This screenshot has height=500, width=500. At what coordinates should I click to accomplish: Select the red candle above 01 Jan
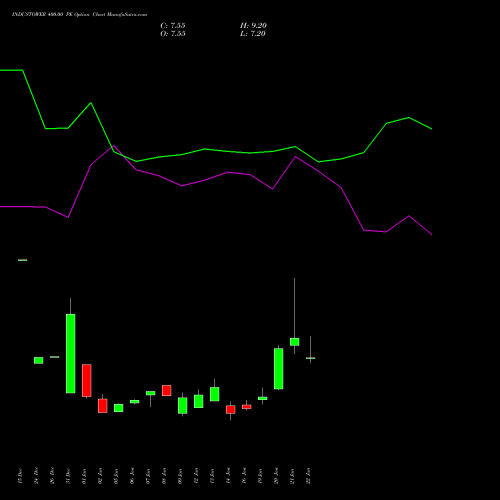point(87,380)
